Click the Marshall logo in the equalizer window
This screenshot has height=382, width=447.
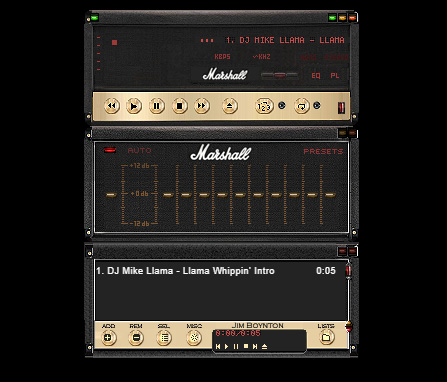(221, 153)
